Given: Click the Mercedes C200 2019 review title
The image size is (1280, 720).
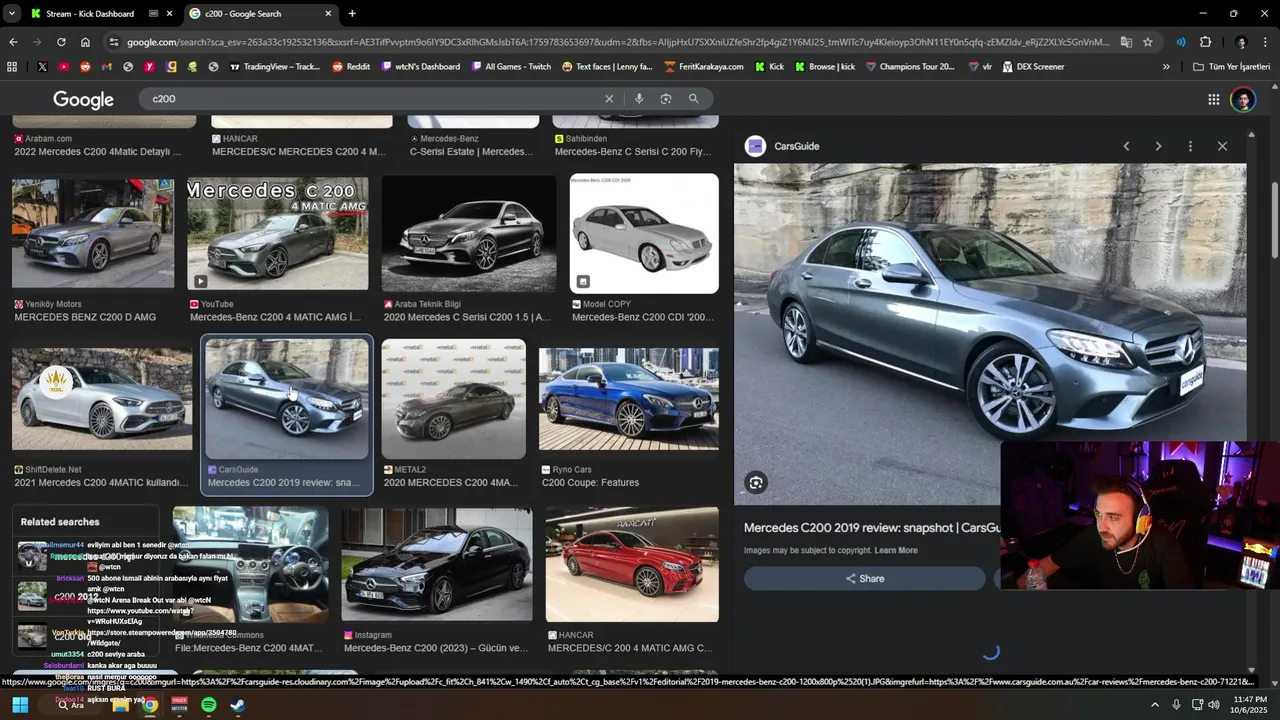Looking at the screenshot, I should [872, 528].
